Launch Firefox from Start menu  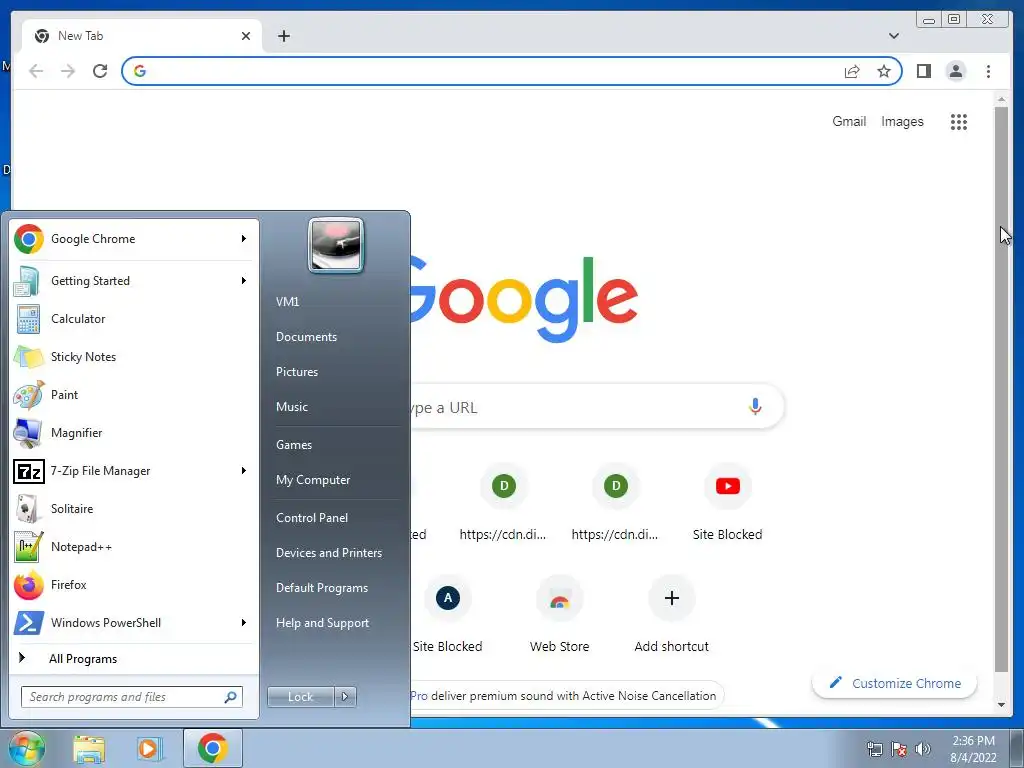coord(133,584)
